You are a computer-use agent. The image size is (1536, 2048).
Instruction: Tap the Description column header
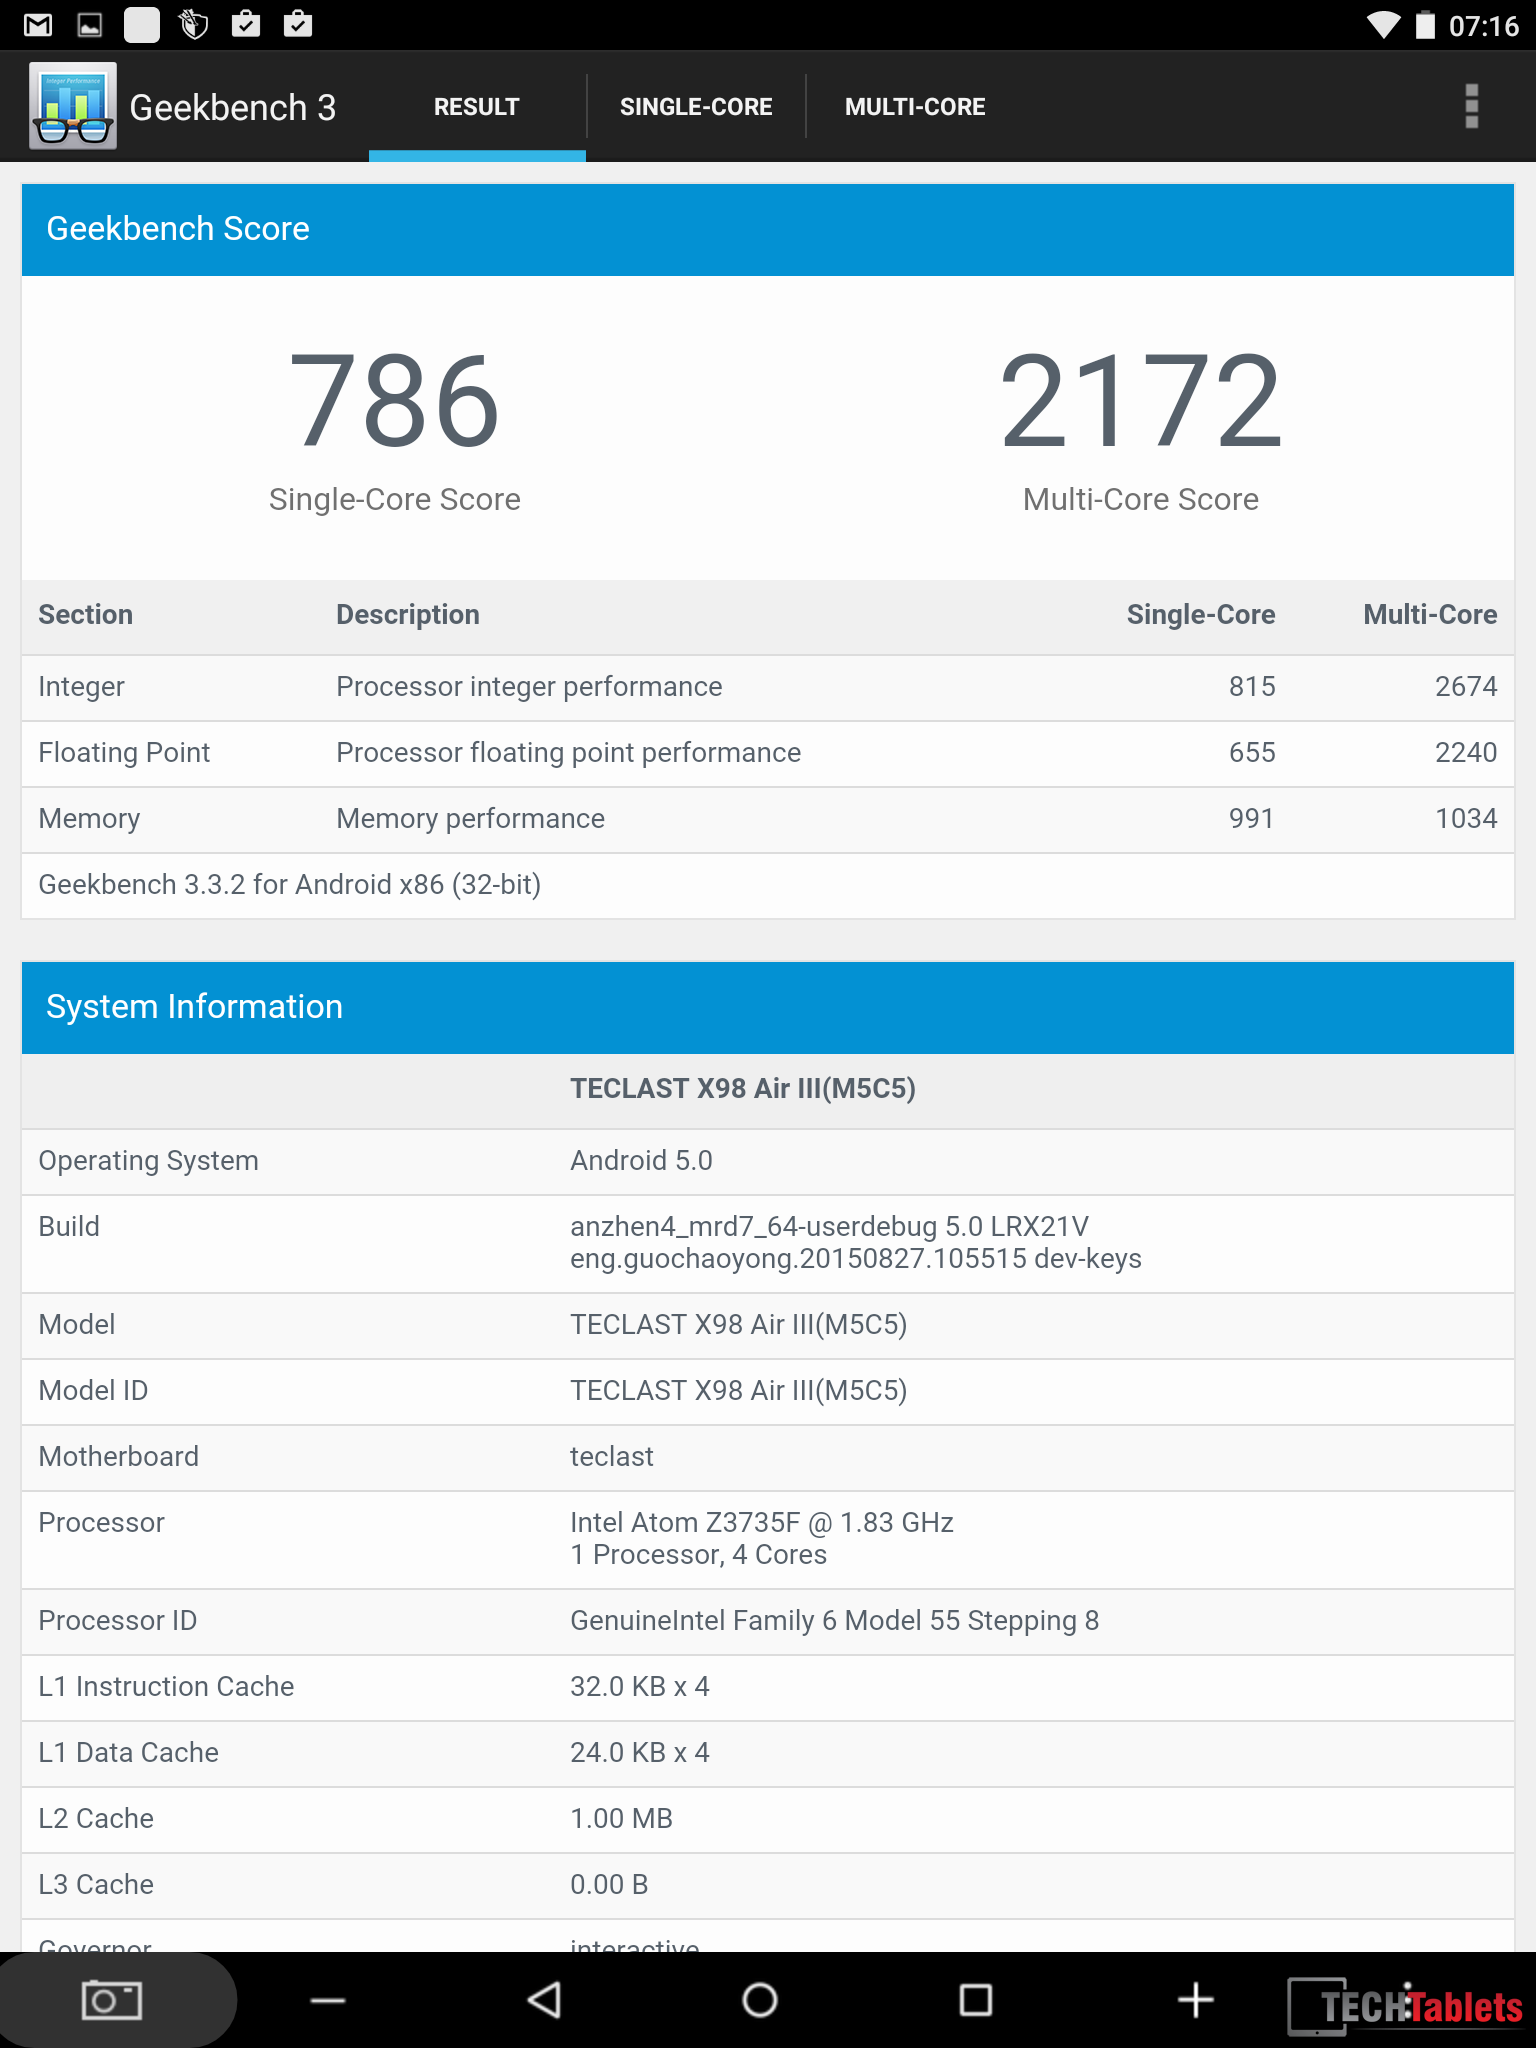tap(408, 614)
